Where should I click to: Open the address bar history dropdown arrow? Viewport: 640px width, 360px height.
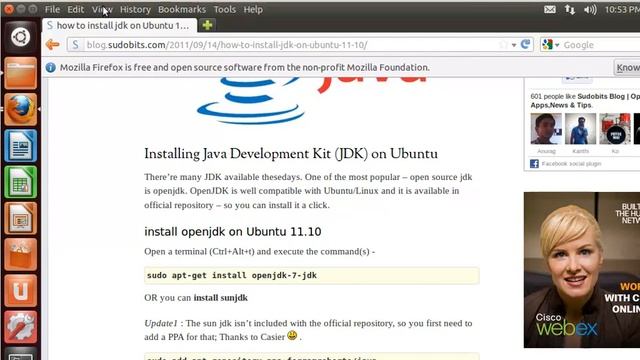[x=514, y=45]
